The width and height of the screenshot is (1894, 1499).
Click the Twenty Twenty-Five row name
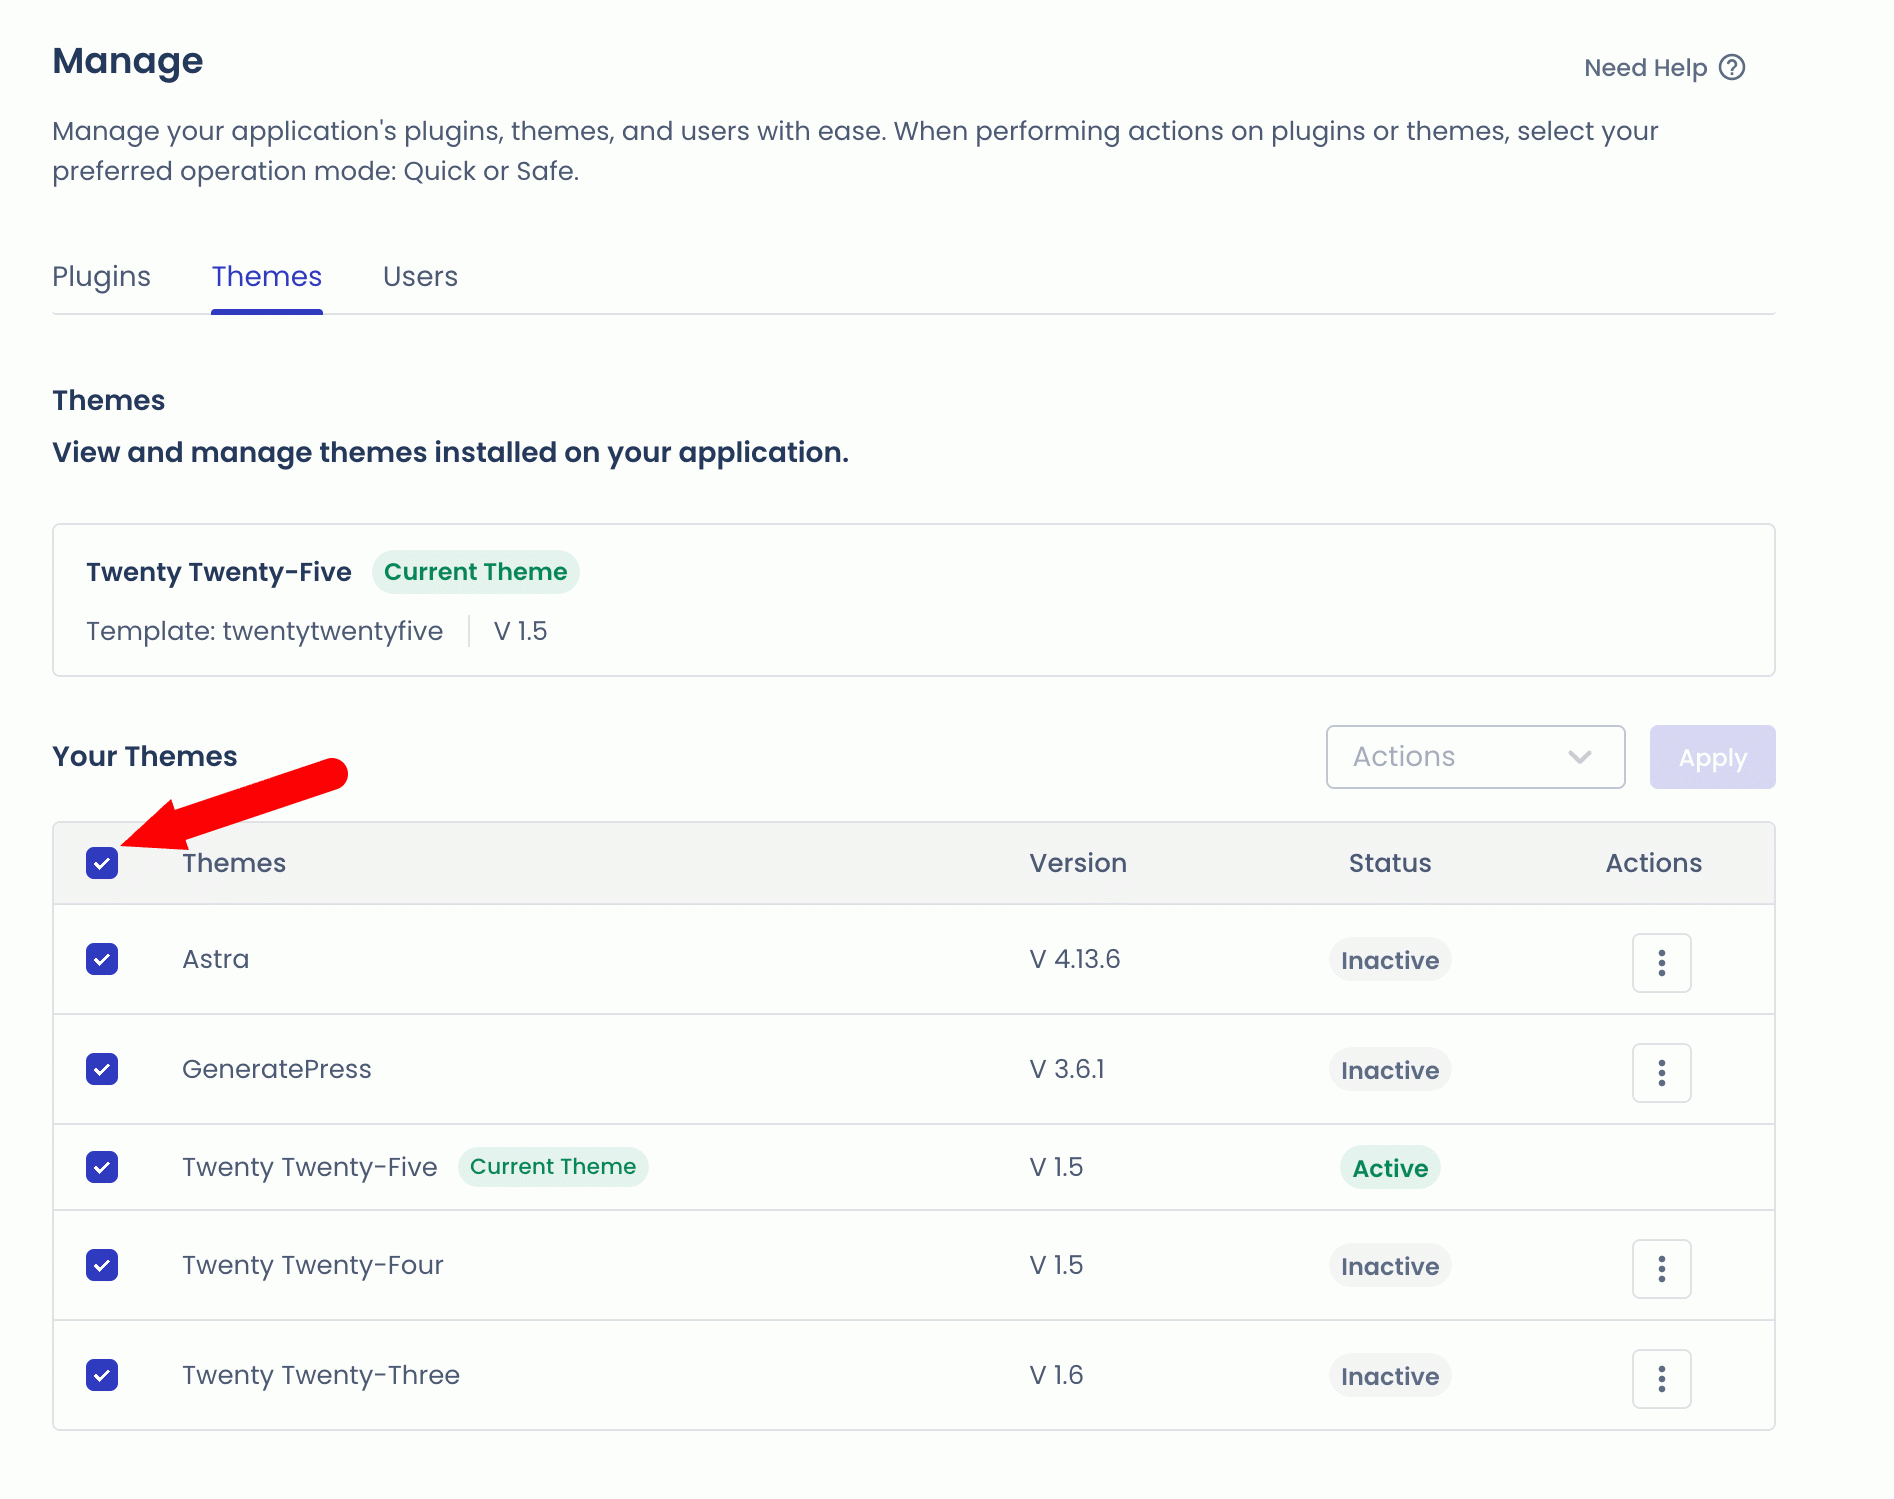pyautogui.click(x=309, y=1167)
